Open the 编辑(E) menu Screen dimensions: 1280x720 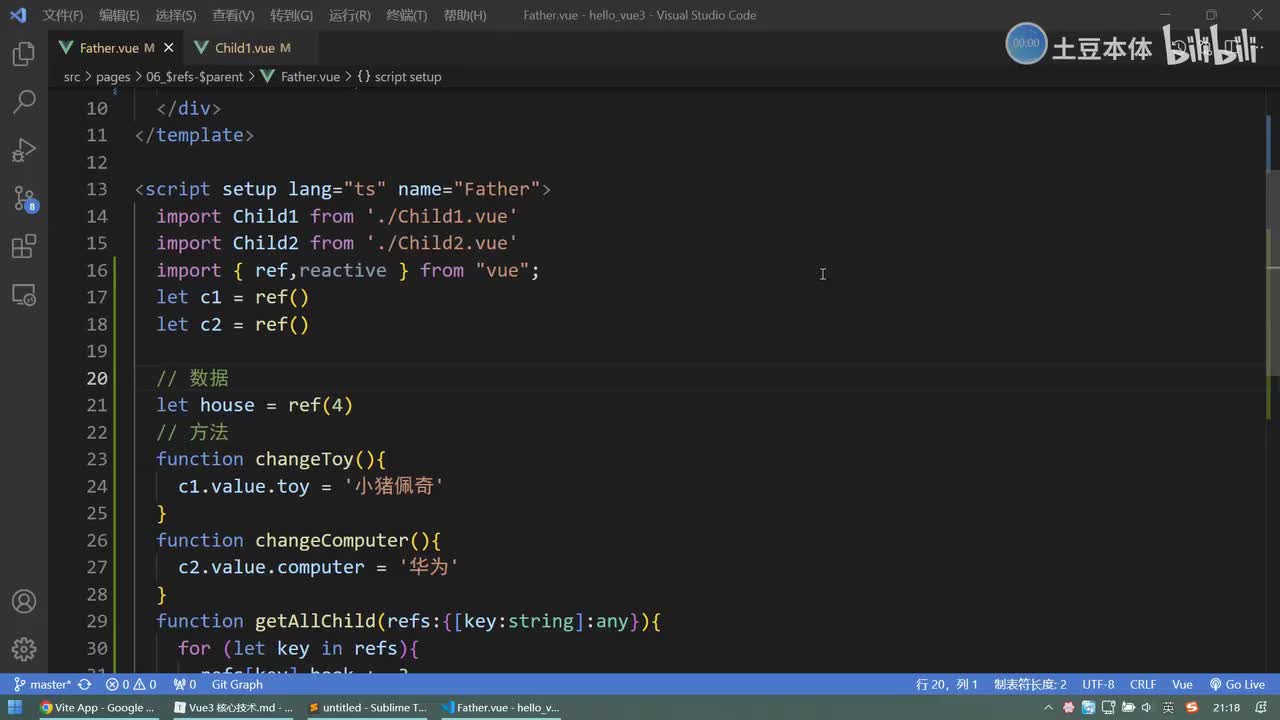tap(119, 16)
